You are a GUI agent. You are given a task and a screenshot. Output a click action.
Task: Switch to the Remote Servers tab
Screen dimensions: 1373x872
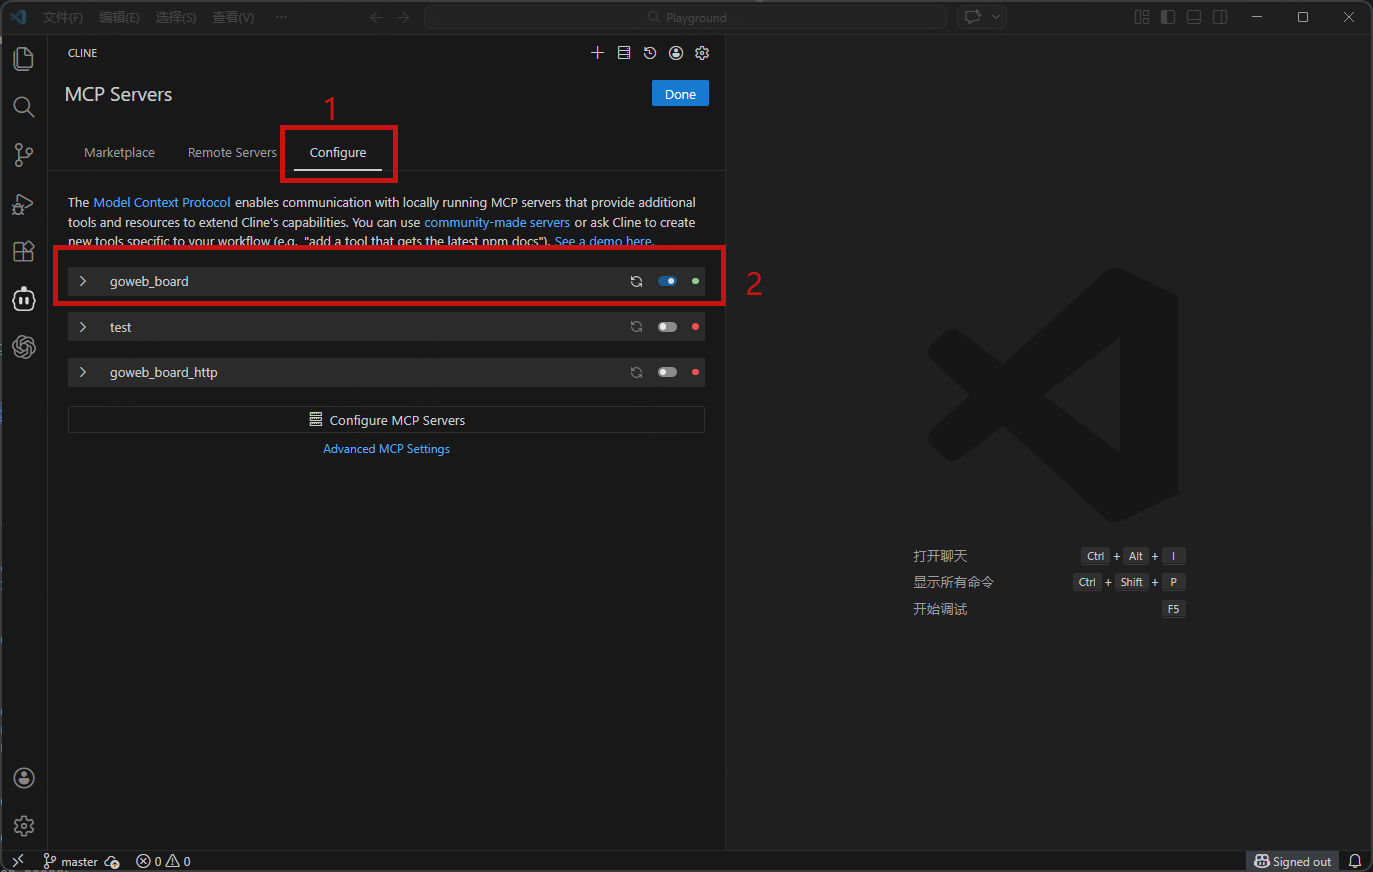click(232, 152)
